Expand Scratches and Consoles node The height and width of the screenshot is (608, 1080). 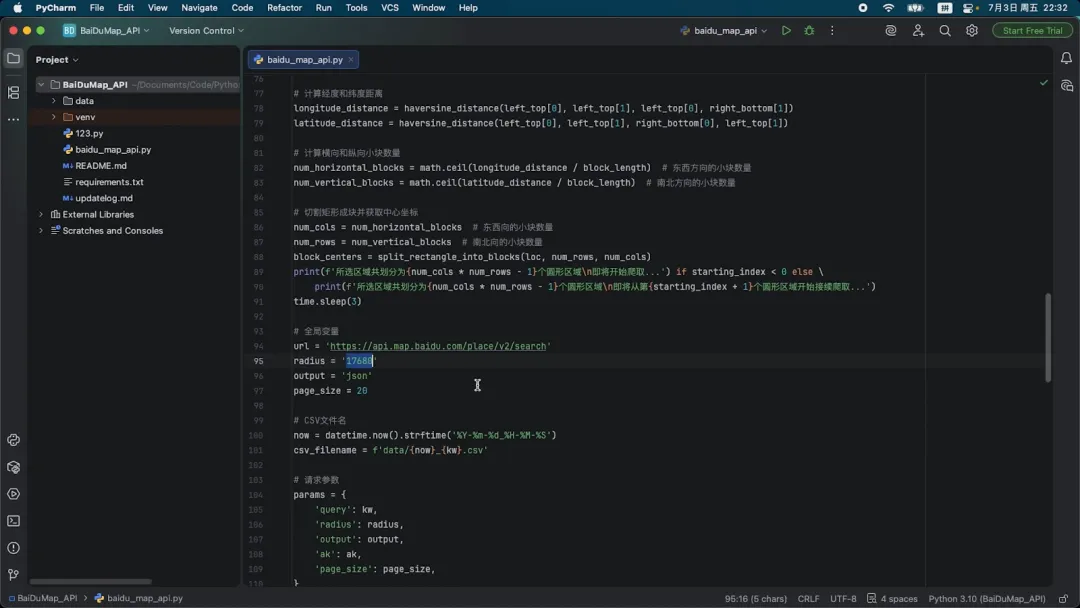(41, 231)
